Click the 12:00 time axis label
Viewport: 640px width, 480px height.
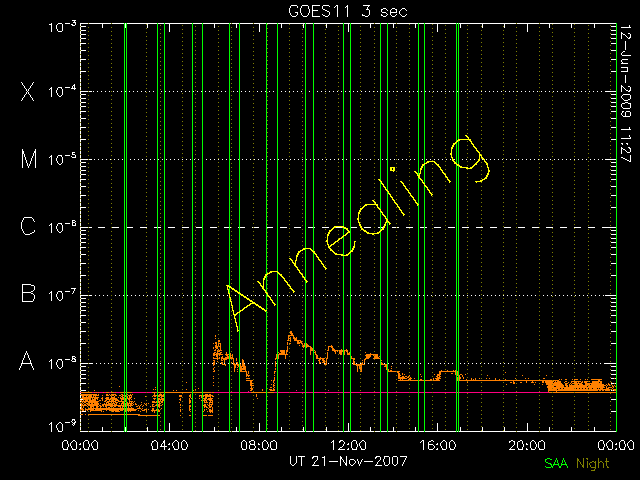coord(348,445)
